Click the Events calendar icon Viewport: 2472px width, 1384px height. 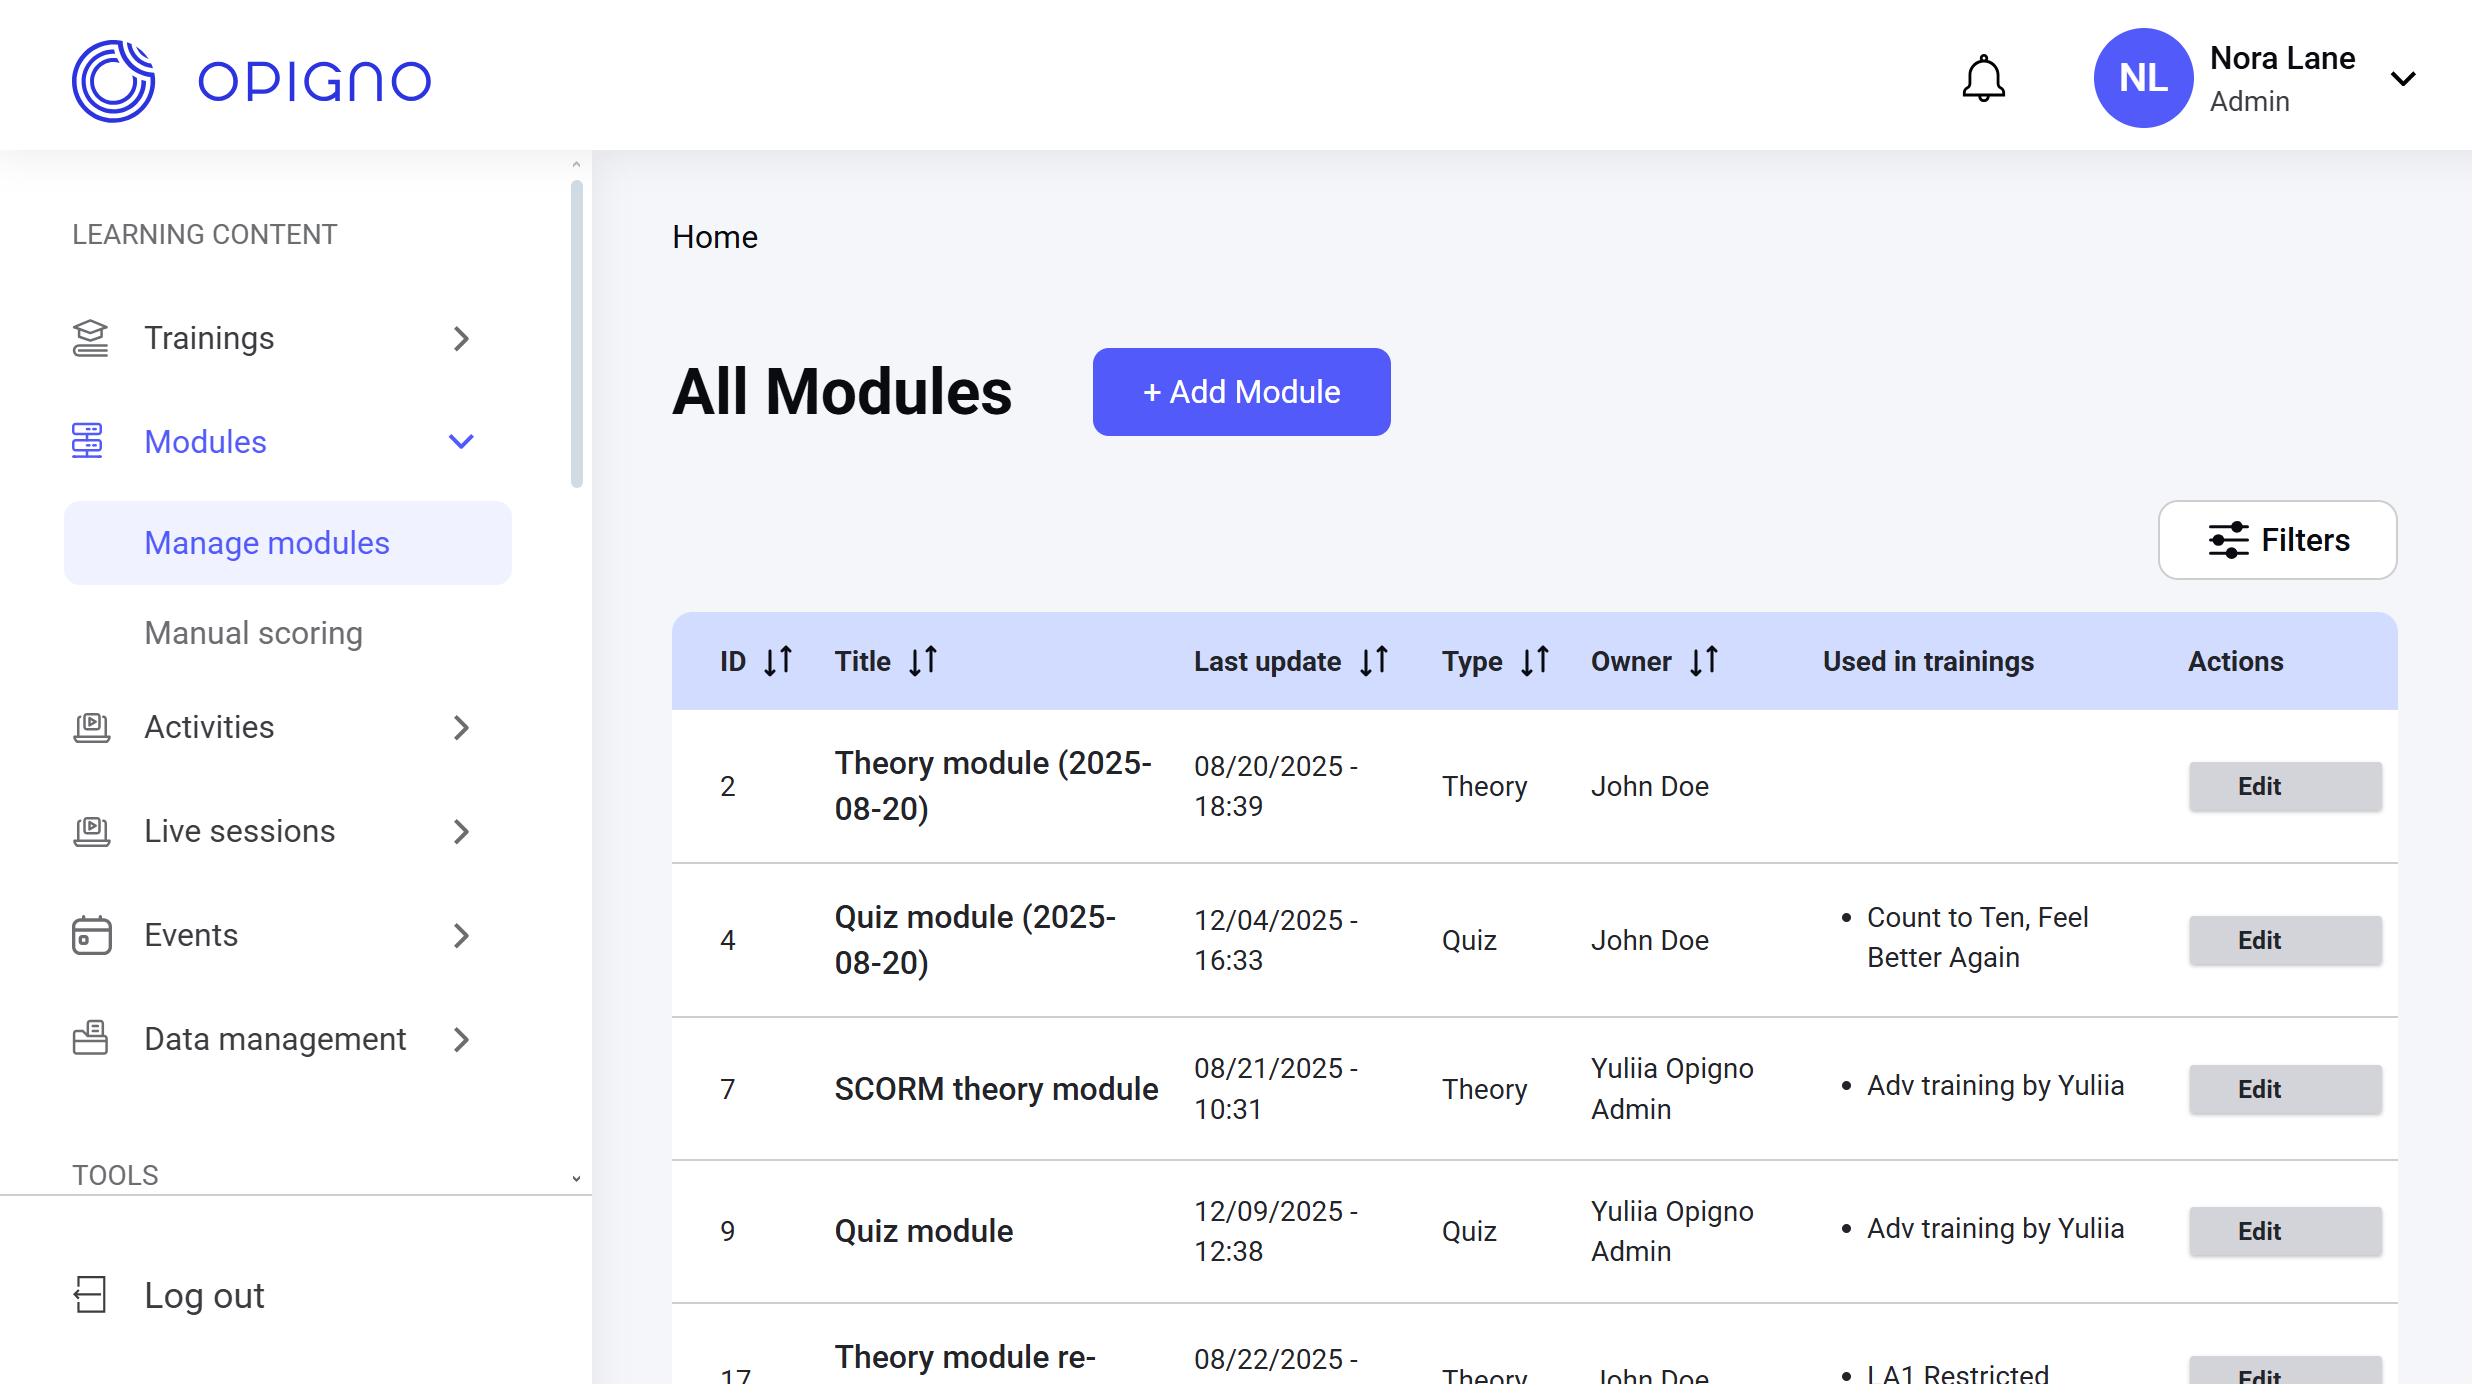(91, 935)
